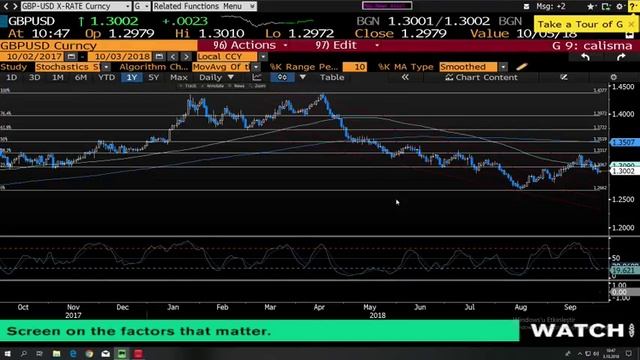Click the 1.3507 price label on axis
The image size is (640, 360).
coord(624,142)
